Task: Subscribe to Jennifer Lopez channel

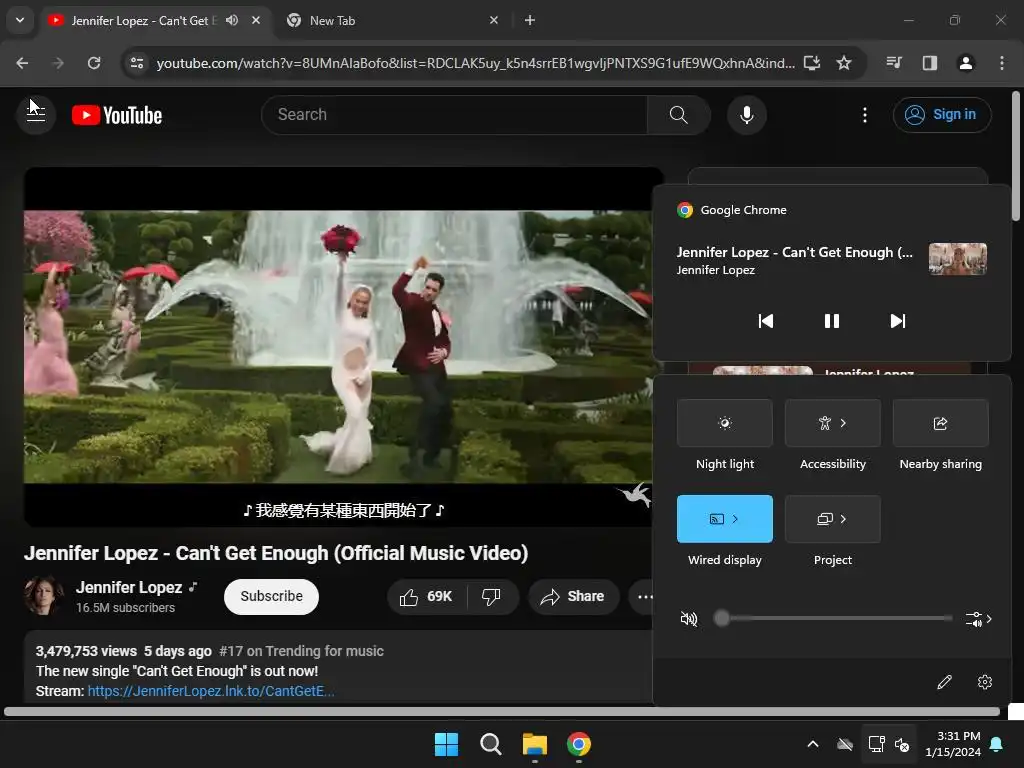Action: 271,596
